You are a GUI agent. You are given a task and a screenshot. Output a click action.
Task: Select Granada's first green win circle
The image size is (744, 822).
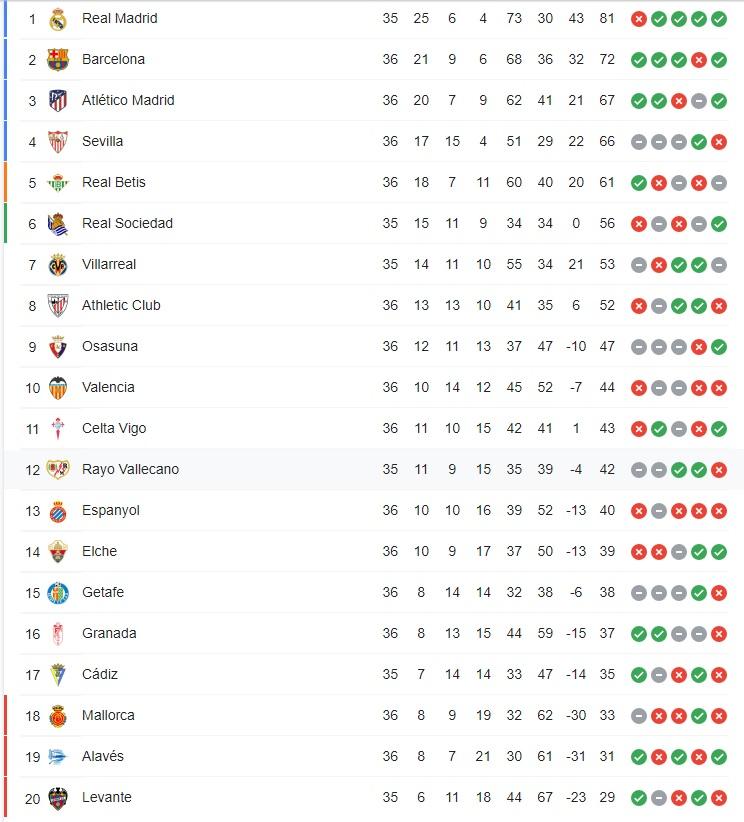click(637, 633)
